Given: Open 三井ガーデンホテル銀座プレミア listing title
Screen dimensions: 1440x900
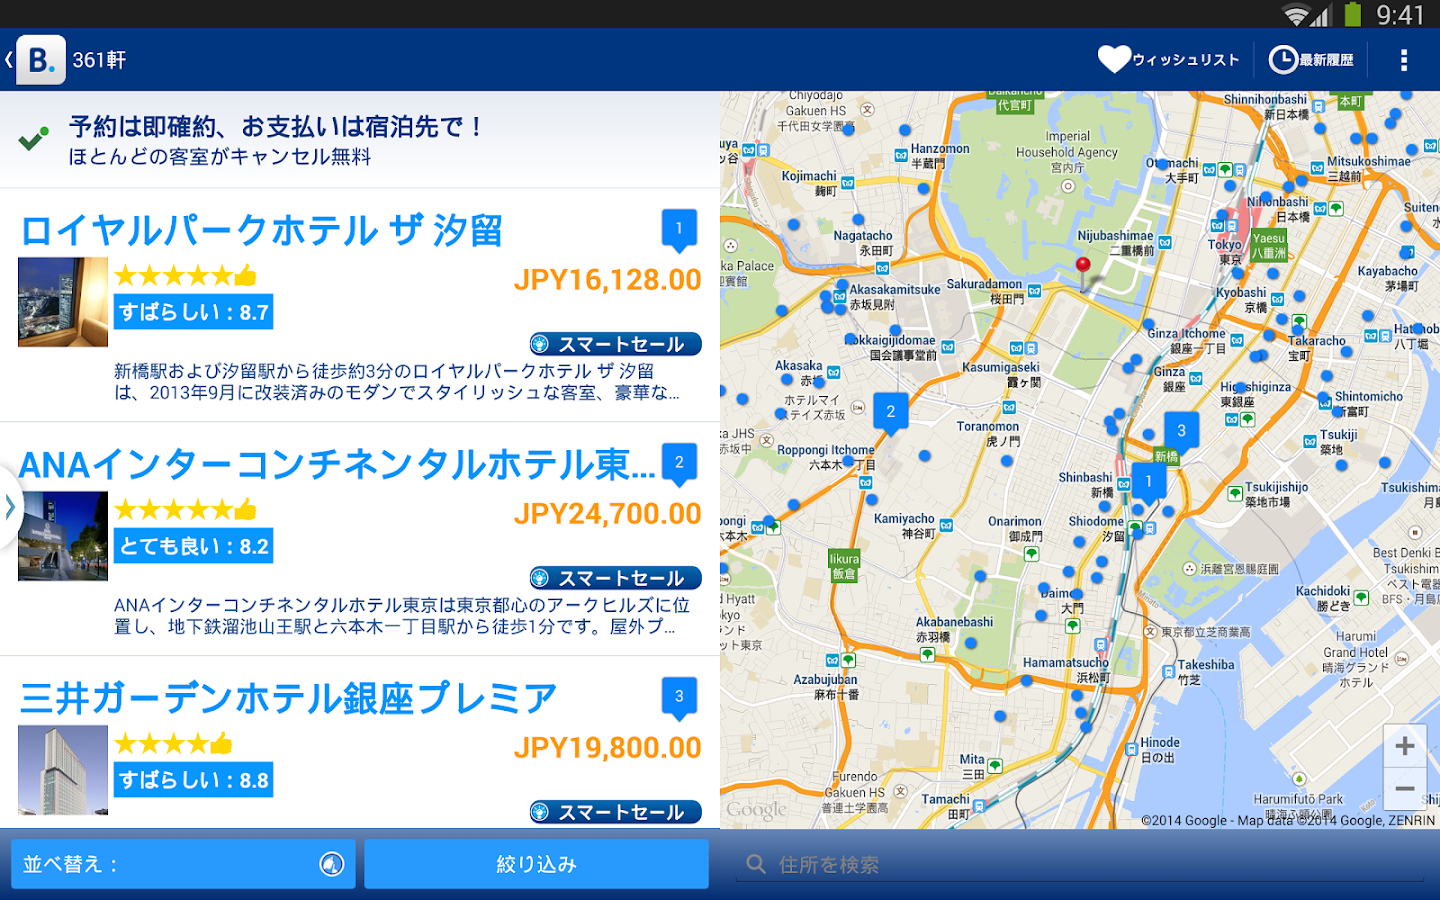Looking at the screenshot, I should click(288, 699).
